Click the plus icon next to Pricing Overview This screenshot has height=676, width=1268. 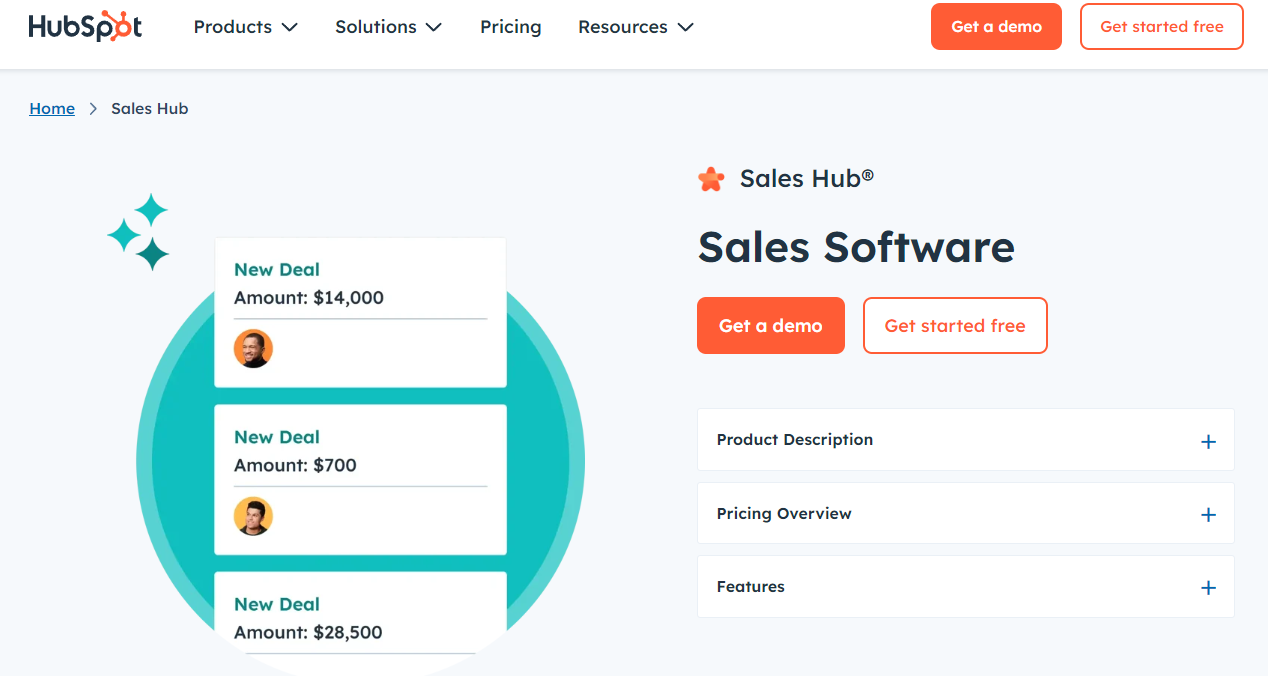pos(1208,513)
